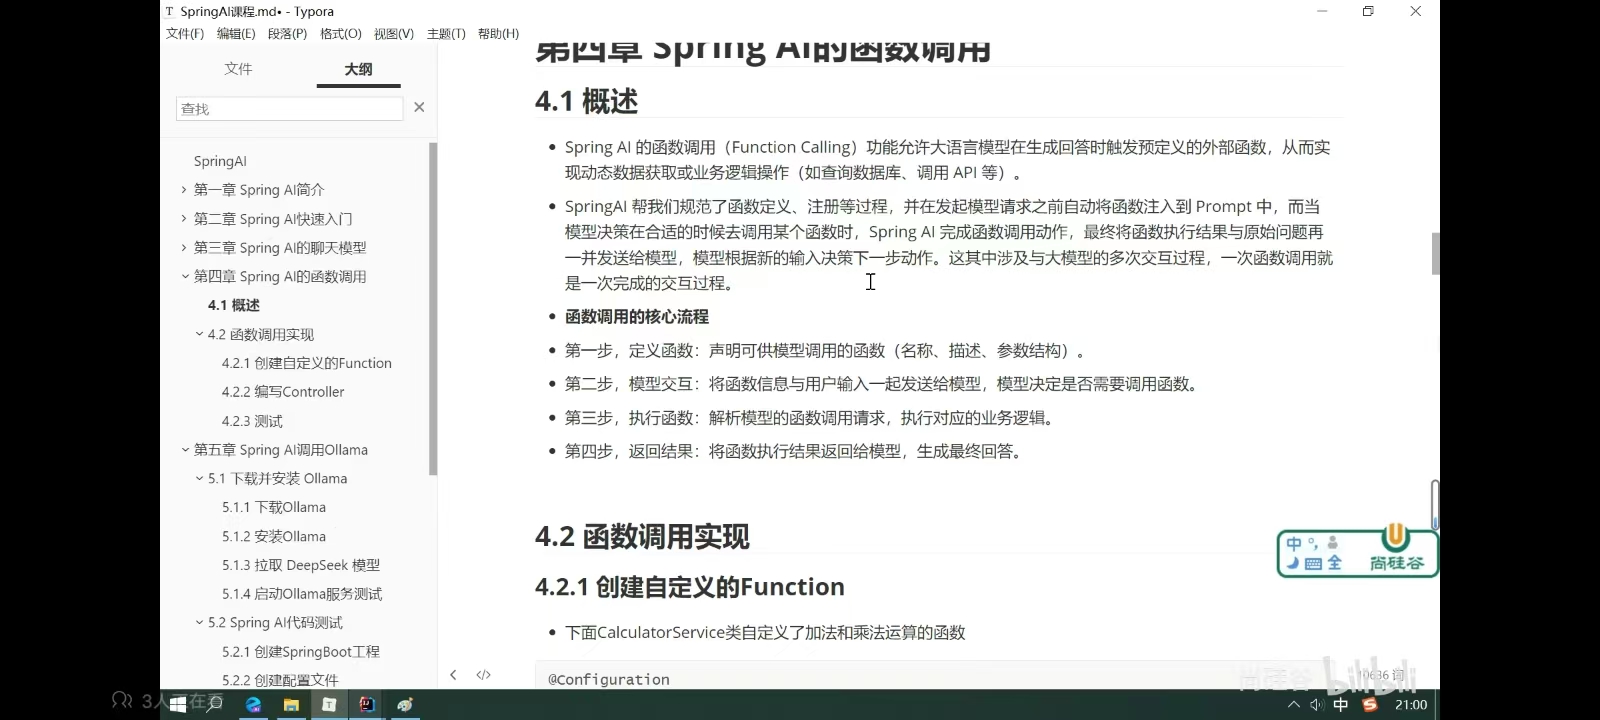This screenshot has height=720, width=1600.
Task: Jump to 5.2.2 创建配置文件 outline item
Action: point(280,679)
